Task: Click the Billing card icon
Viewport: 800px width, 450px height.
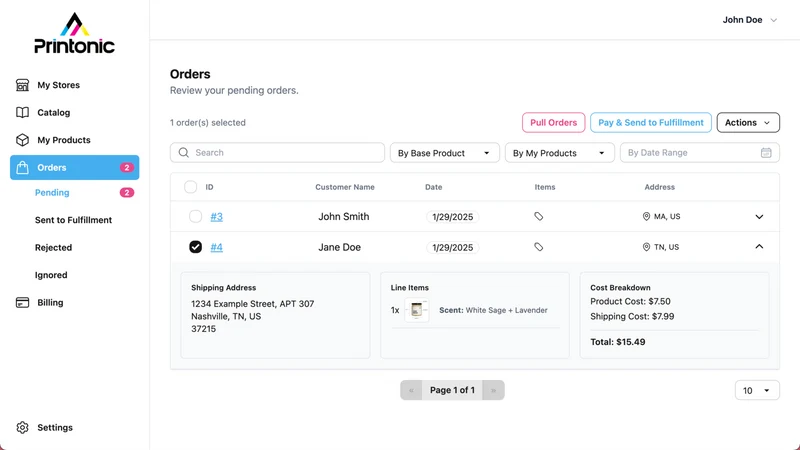Action: tap(22, 303)
